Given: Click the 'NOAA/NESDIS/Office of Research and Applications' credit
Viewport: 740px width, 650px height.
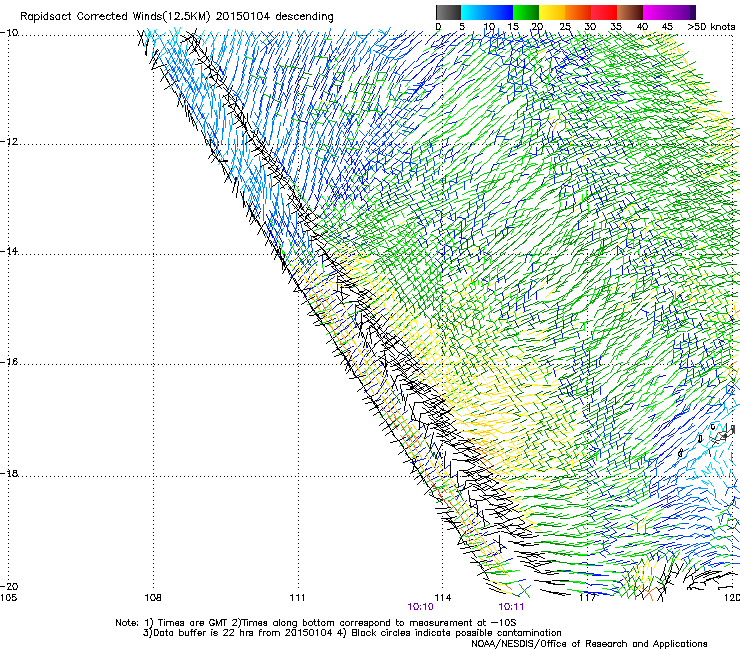Looking at the screenshot, I should tap(589, 644).
